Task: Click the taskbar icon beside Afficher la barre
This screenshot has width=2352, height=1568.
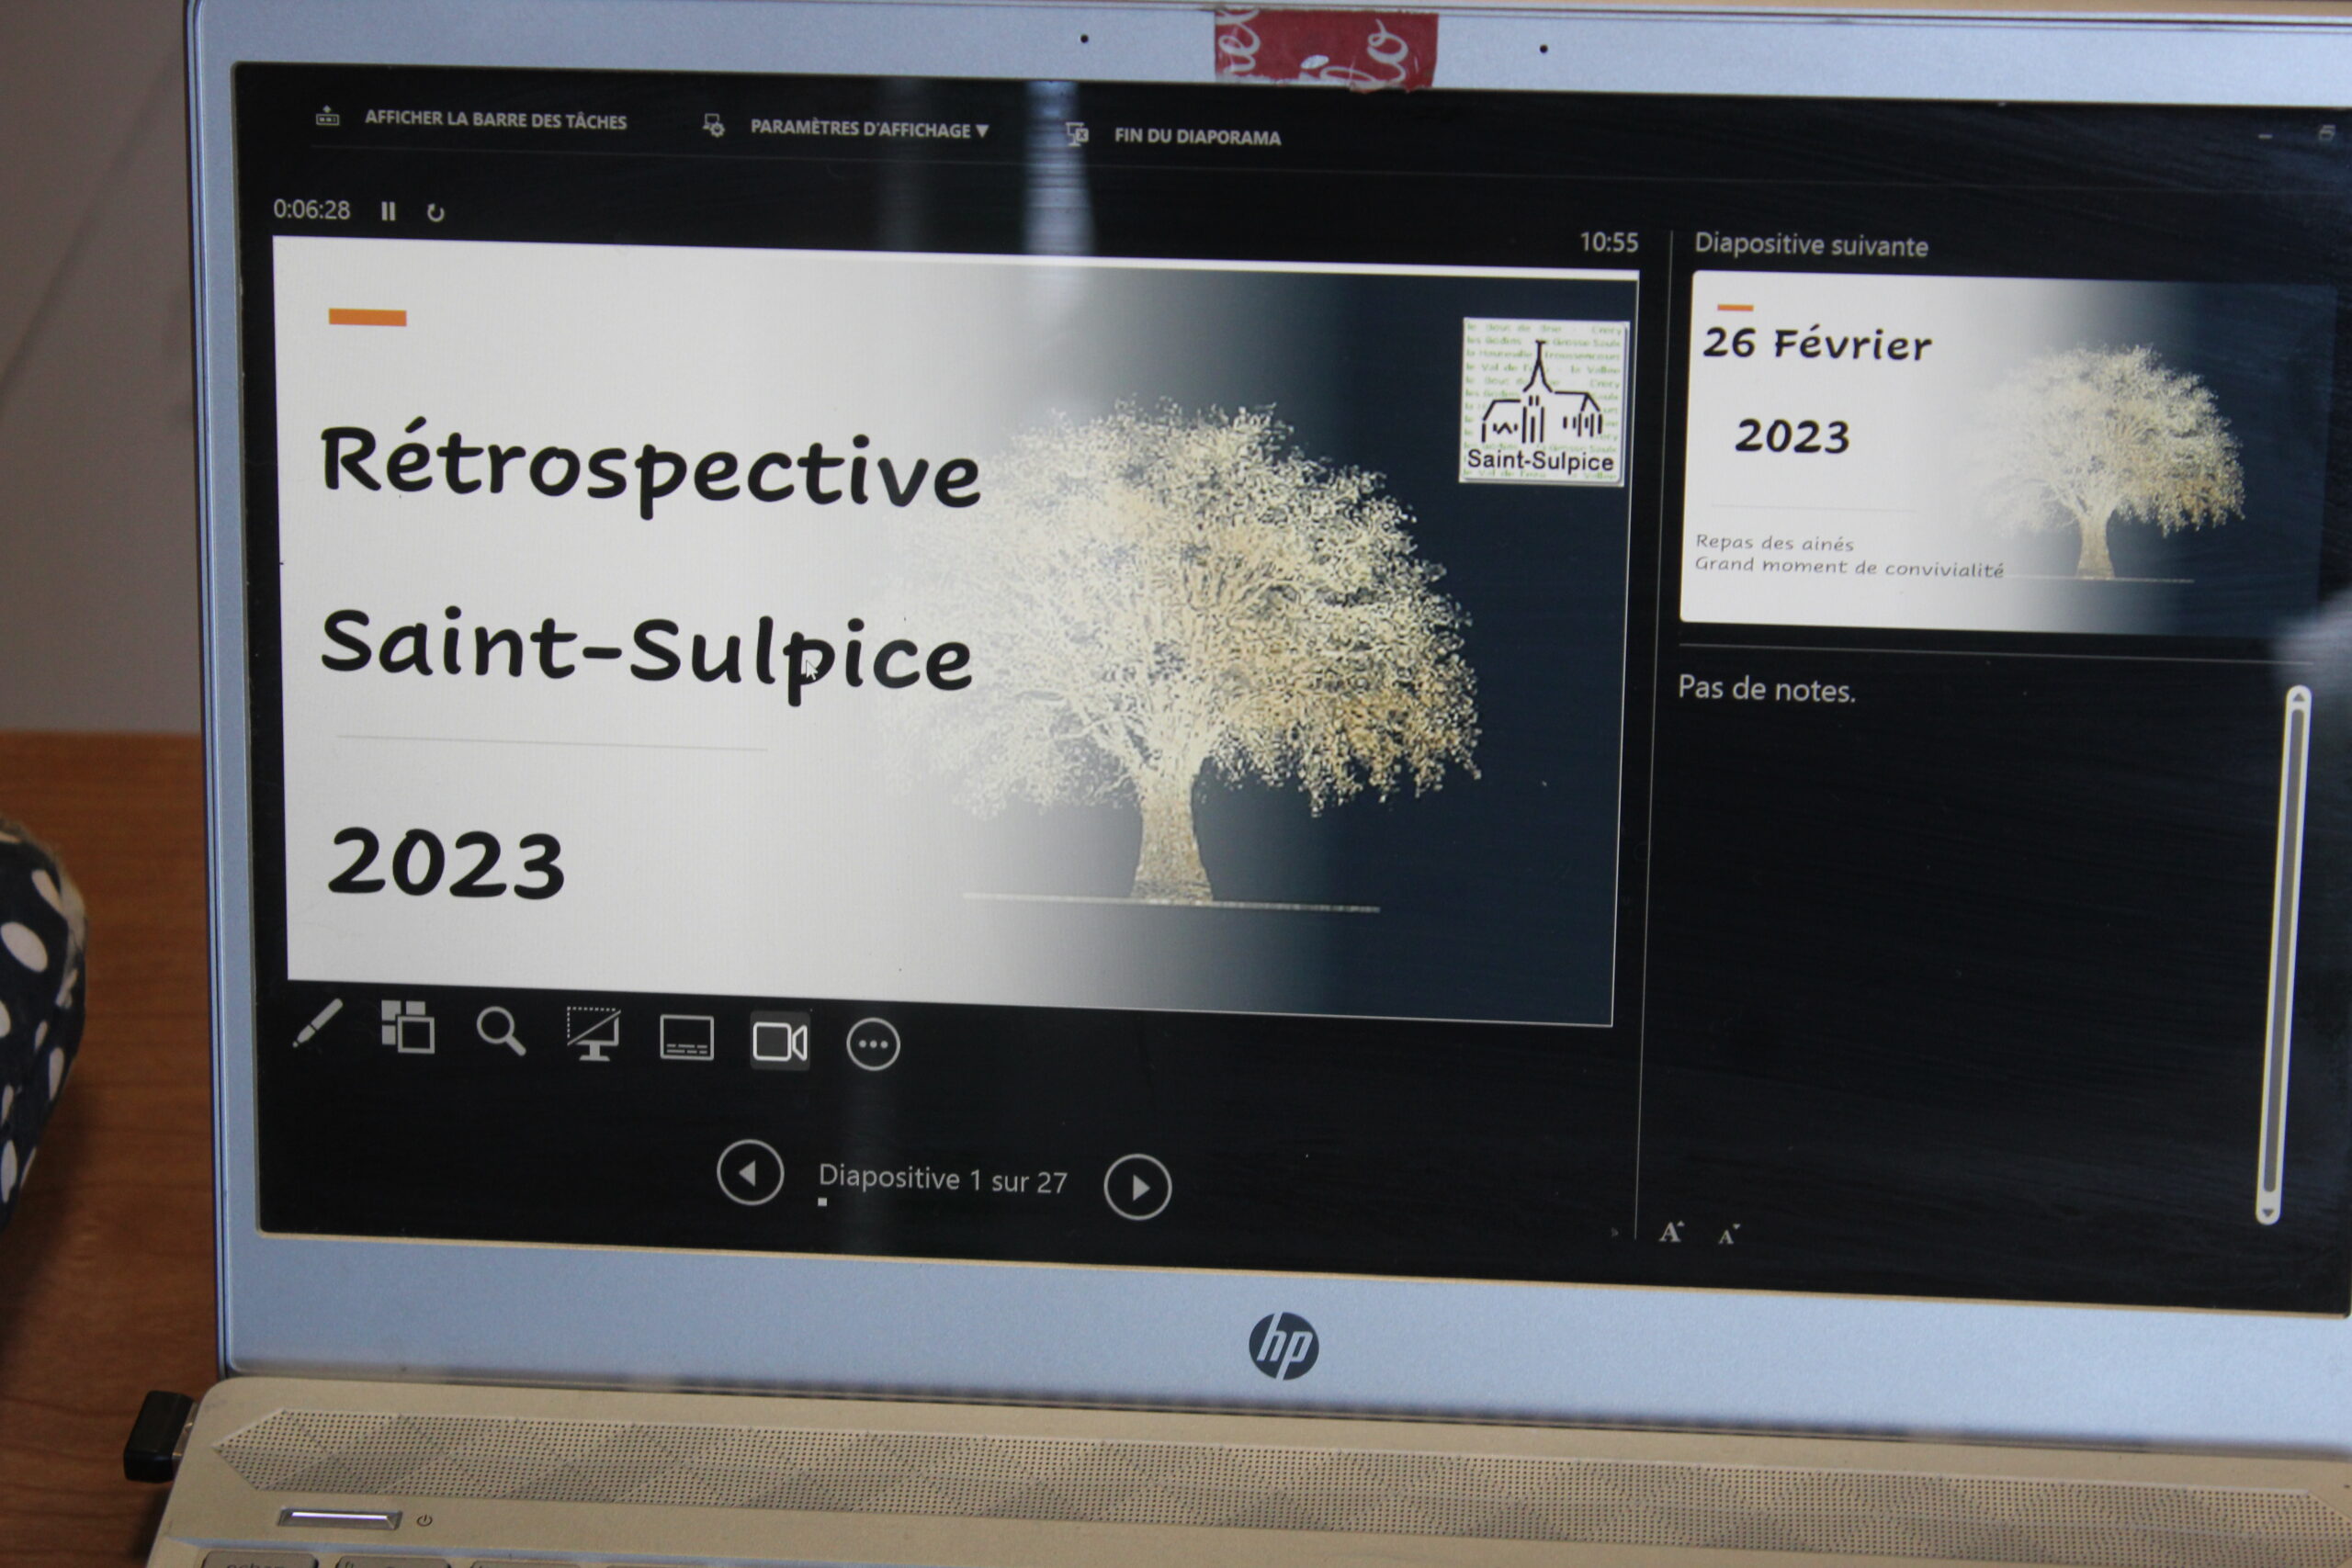Action: tap(327, 116)
